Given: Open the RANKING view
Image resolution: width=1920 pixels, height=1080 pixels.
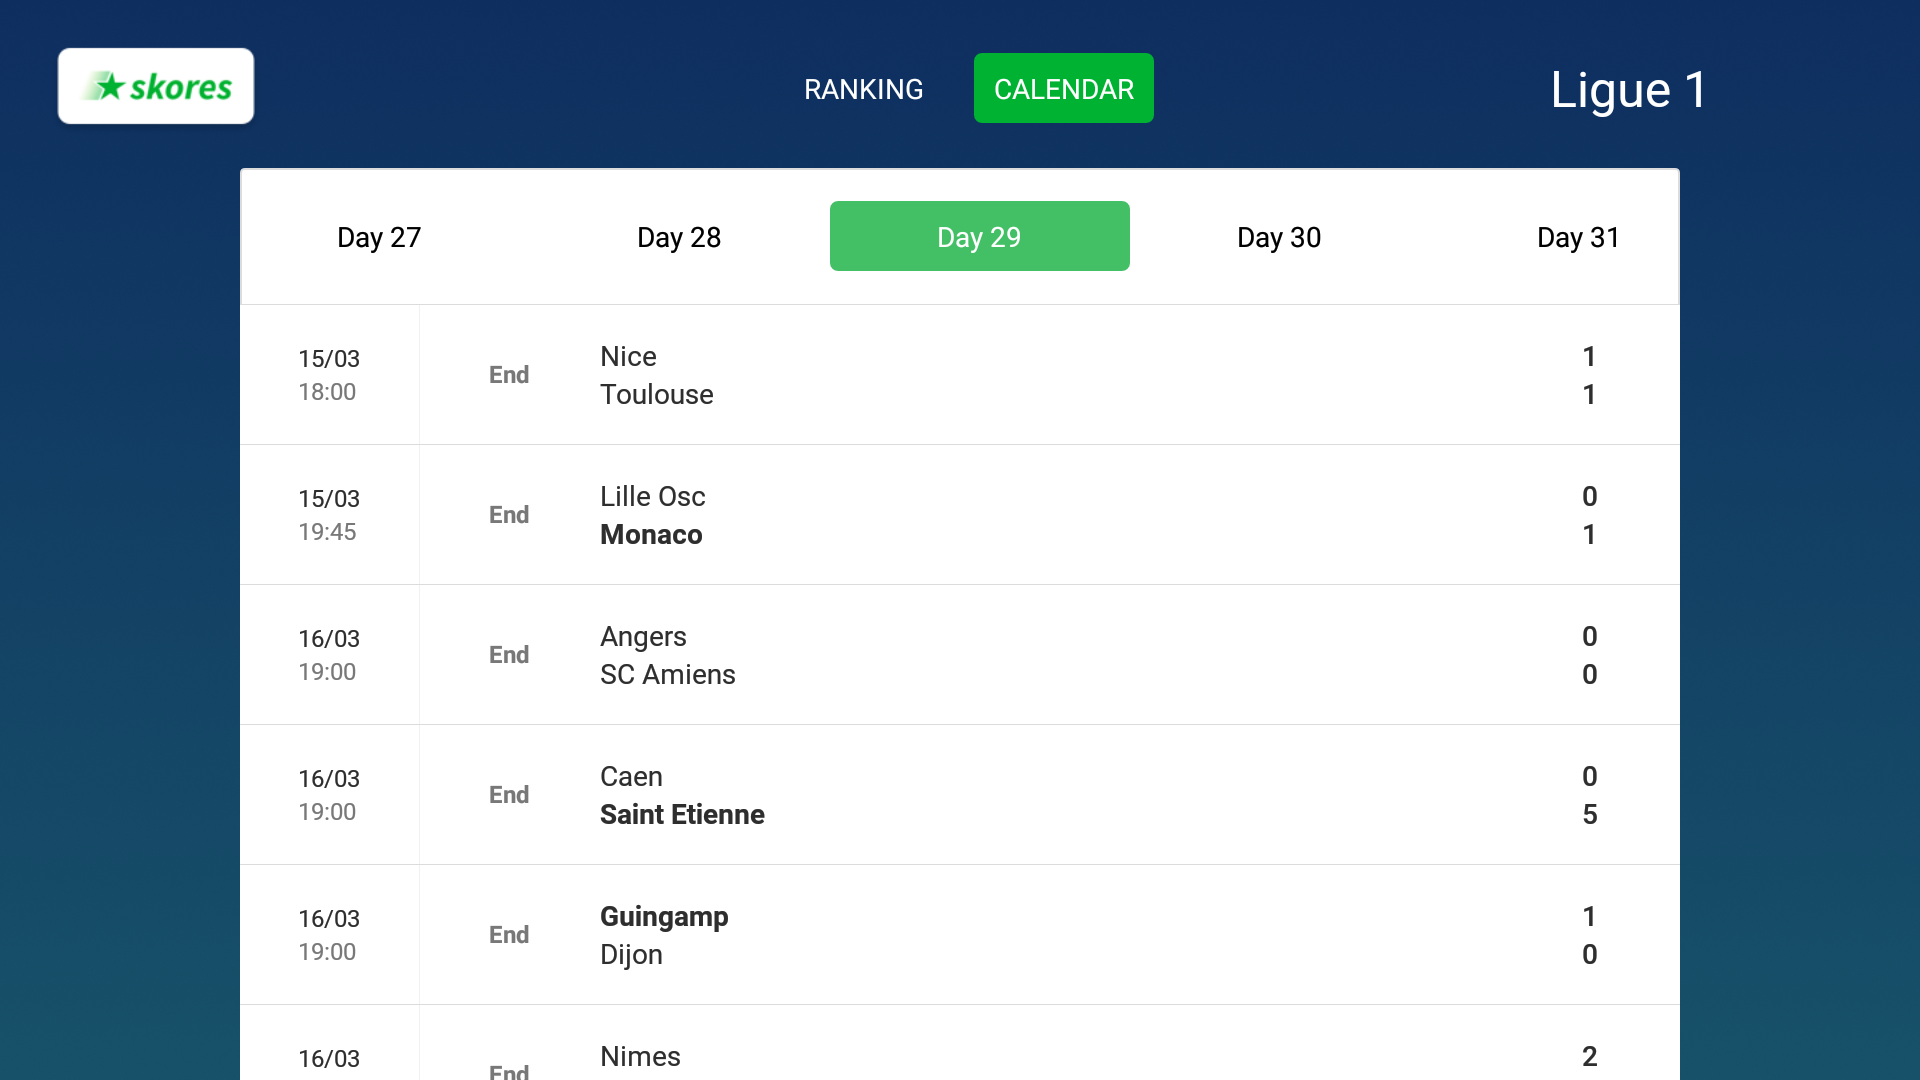Looking at the screenshot, I should (x=864, y=89).
